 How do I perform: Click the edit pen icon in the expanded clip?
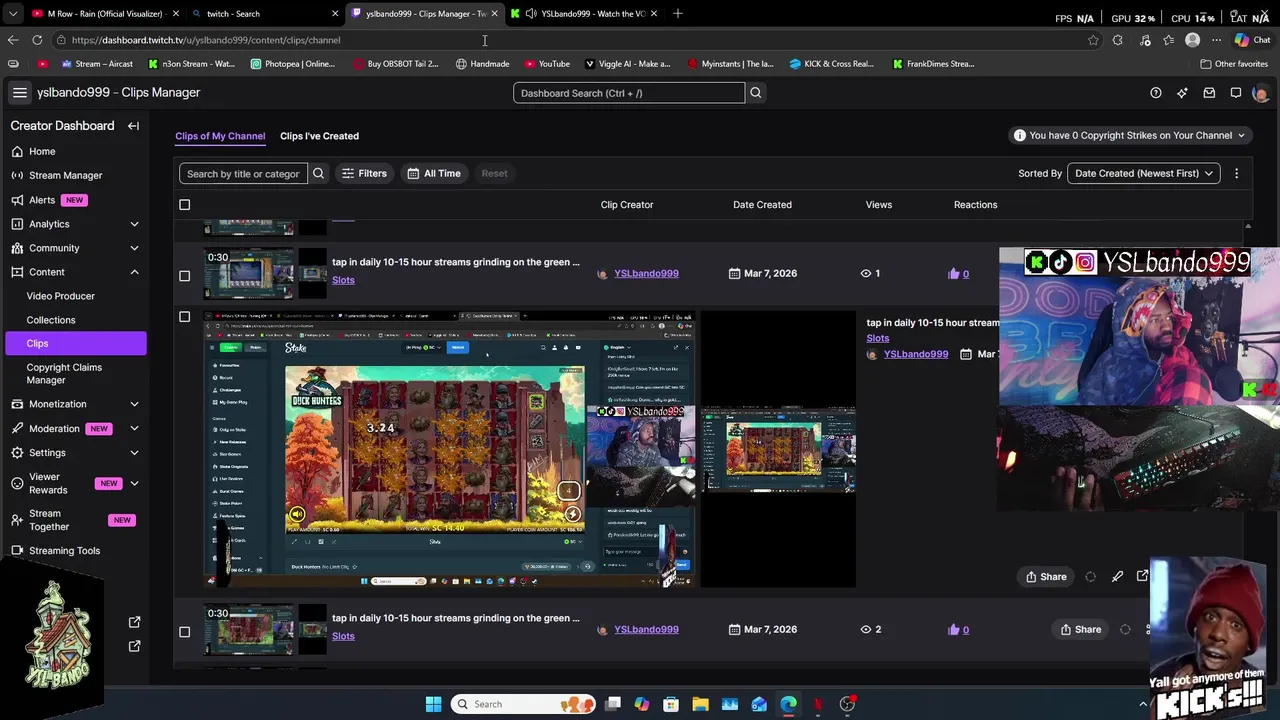1117,576
